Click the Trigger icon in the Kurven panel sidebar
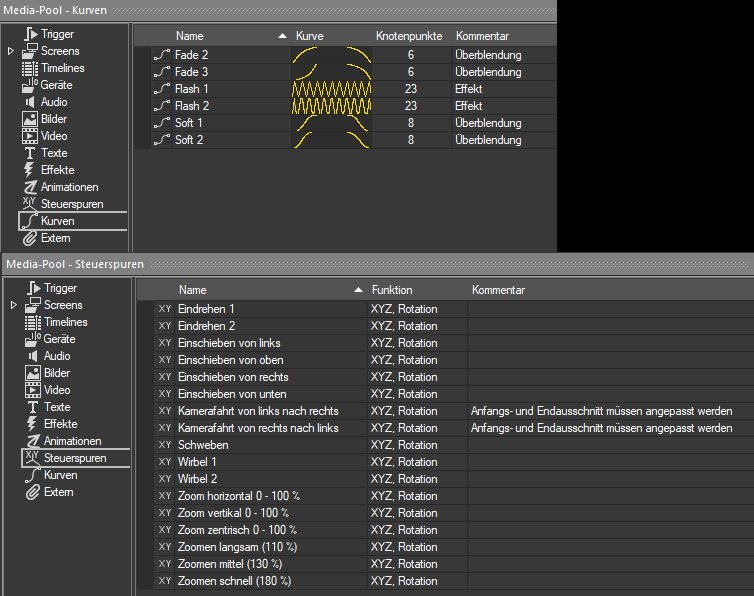This screenshot has width=754, height=596. point(30,34)
